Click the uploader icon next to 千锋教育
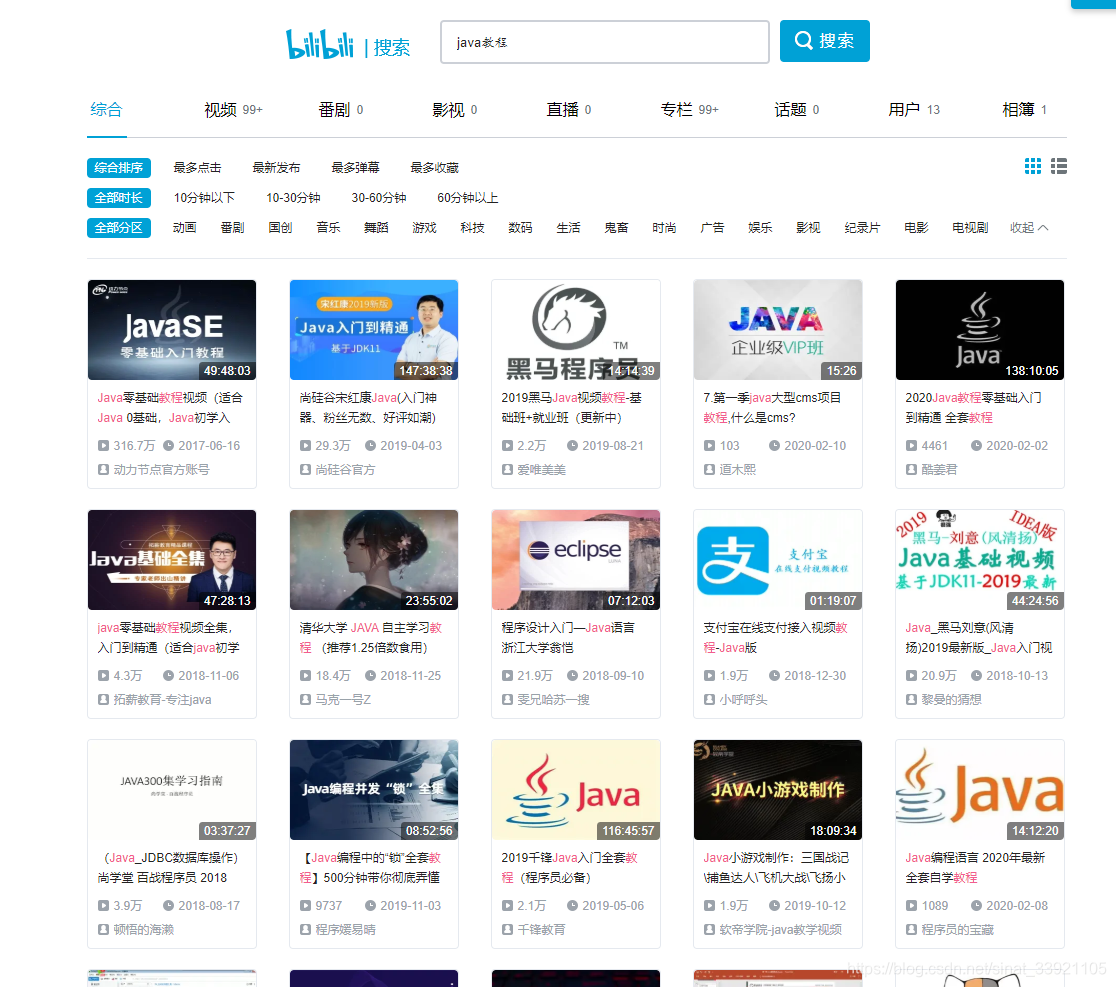This screenshot has height=987, width=1116. click(x=507, y=928)
